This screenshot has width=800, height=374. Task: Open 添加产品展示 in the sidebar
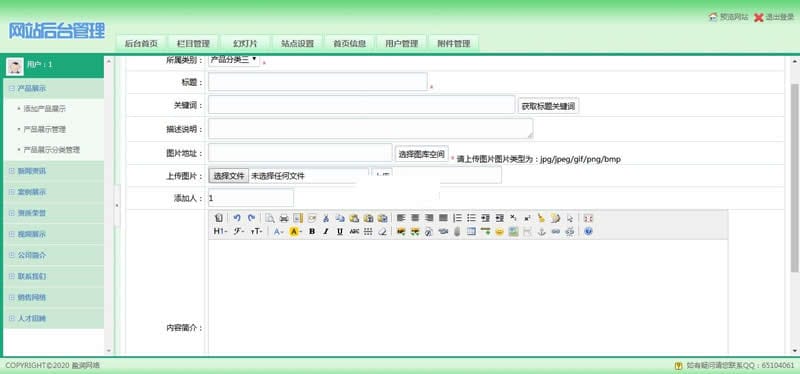45,109
